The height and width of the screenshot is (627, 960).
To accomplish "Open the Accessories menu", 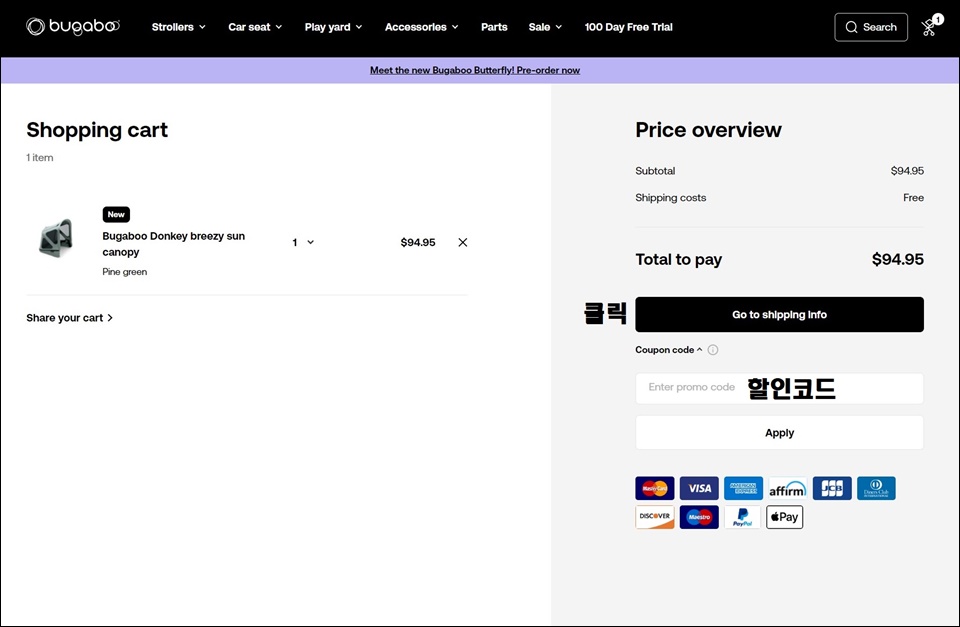I will (422, 27).
